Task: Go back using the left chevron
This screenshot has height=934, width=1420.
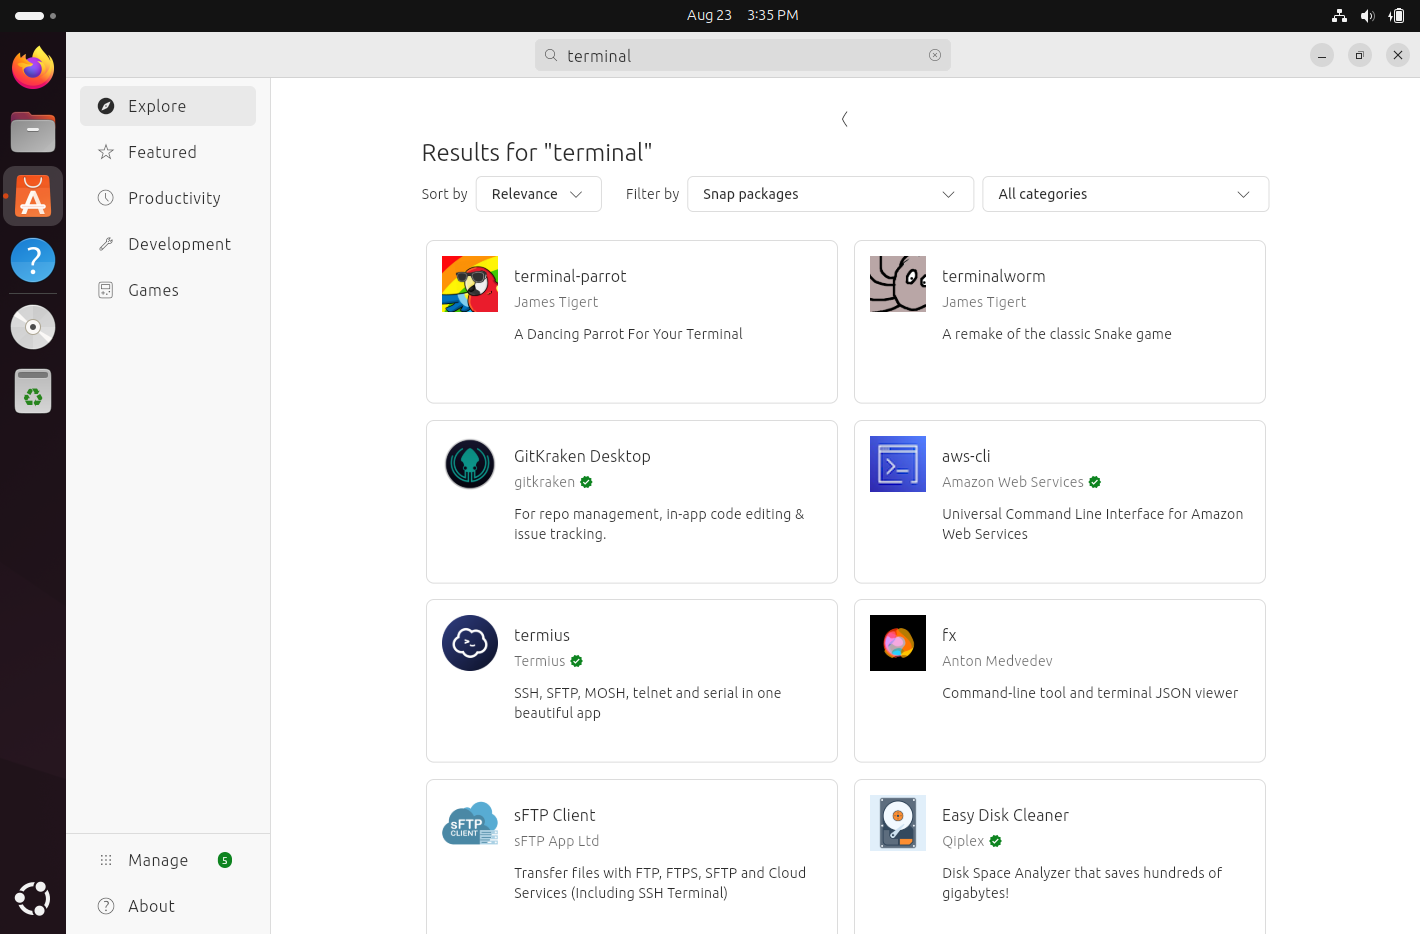Action: click(x=845, y=119)
